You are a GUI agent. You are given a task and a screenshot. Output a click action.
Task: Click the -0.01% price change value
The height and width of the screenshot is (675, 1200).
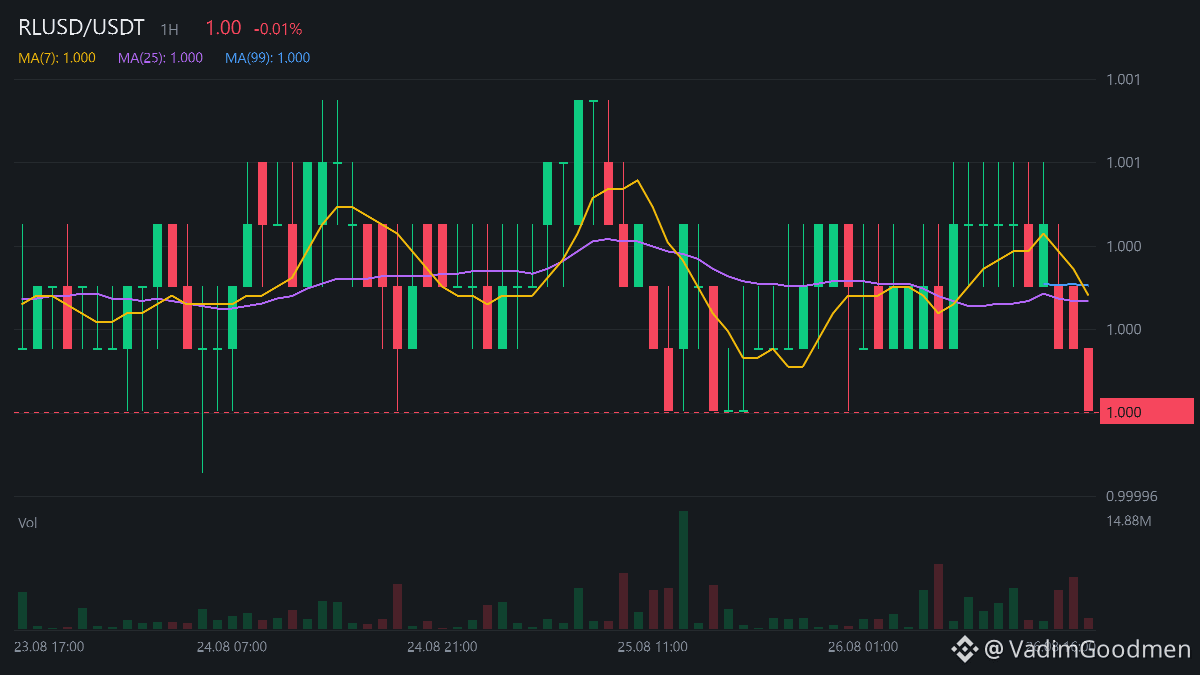pos(278,29)
